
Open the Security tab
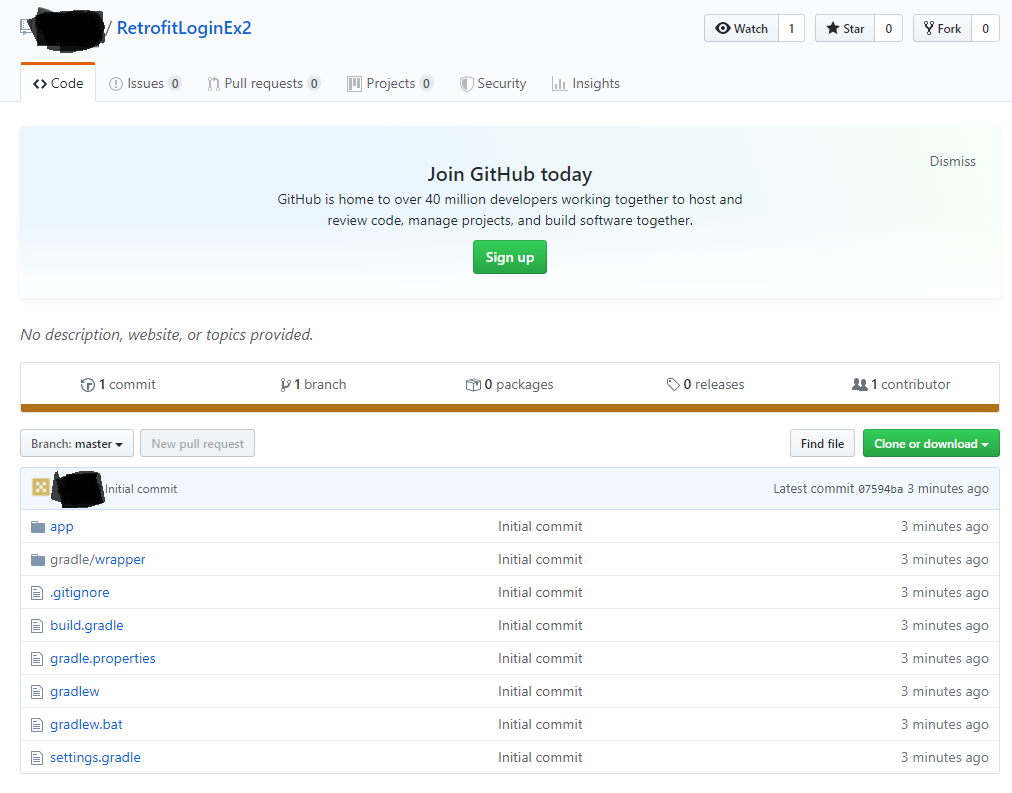tap(493, 83)
